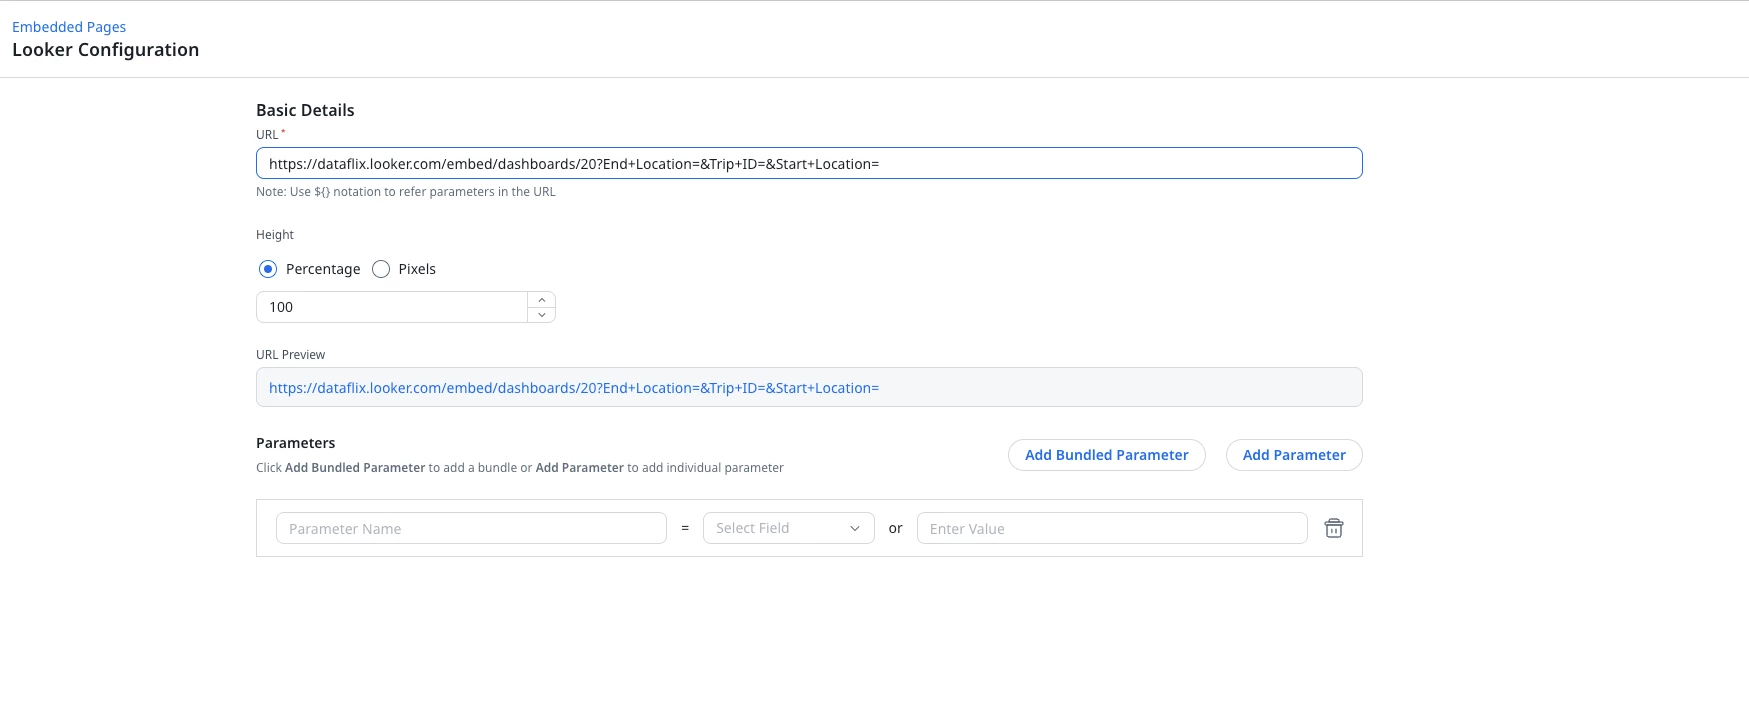
Task: Click the Basic Details section heading
Action: tap(305, 110)
